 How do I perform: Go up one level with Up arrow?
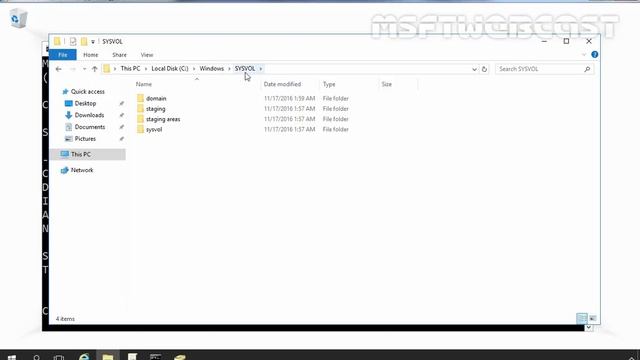tap(95, 69)
